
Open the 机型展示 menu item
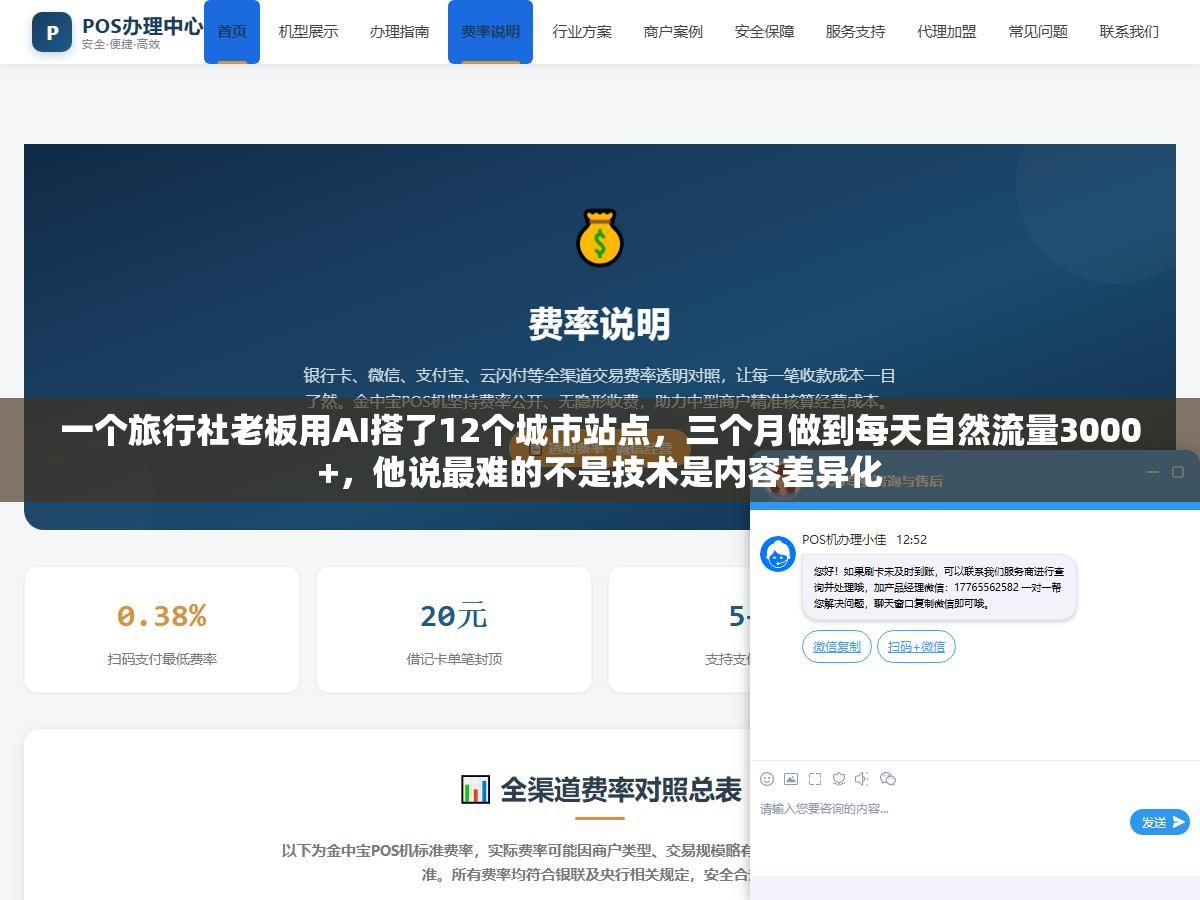pyautogui.click(x=308, y=32)
